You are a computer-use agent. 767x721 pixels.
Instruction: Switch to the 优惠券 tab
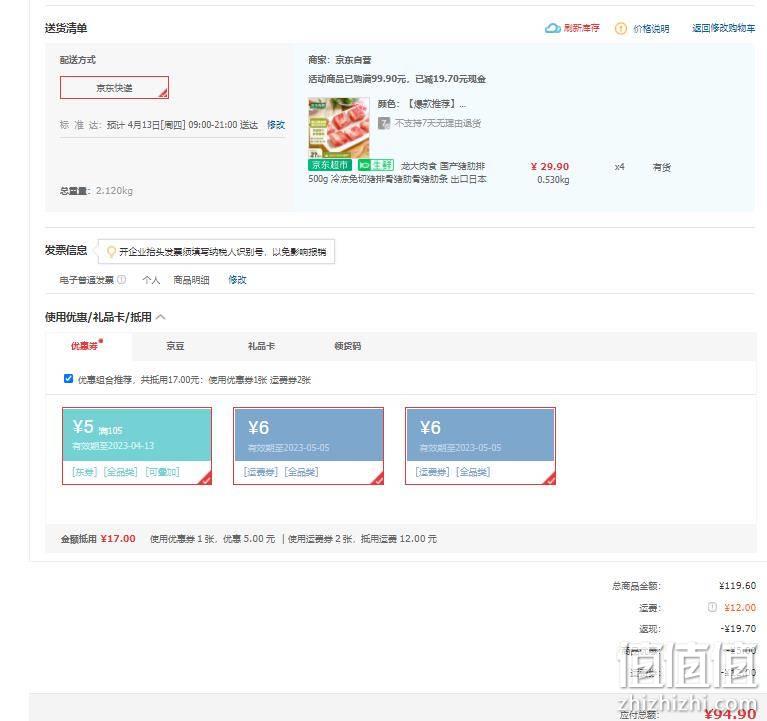87,345
